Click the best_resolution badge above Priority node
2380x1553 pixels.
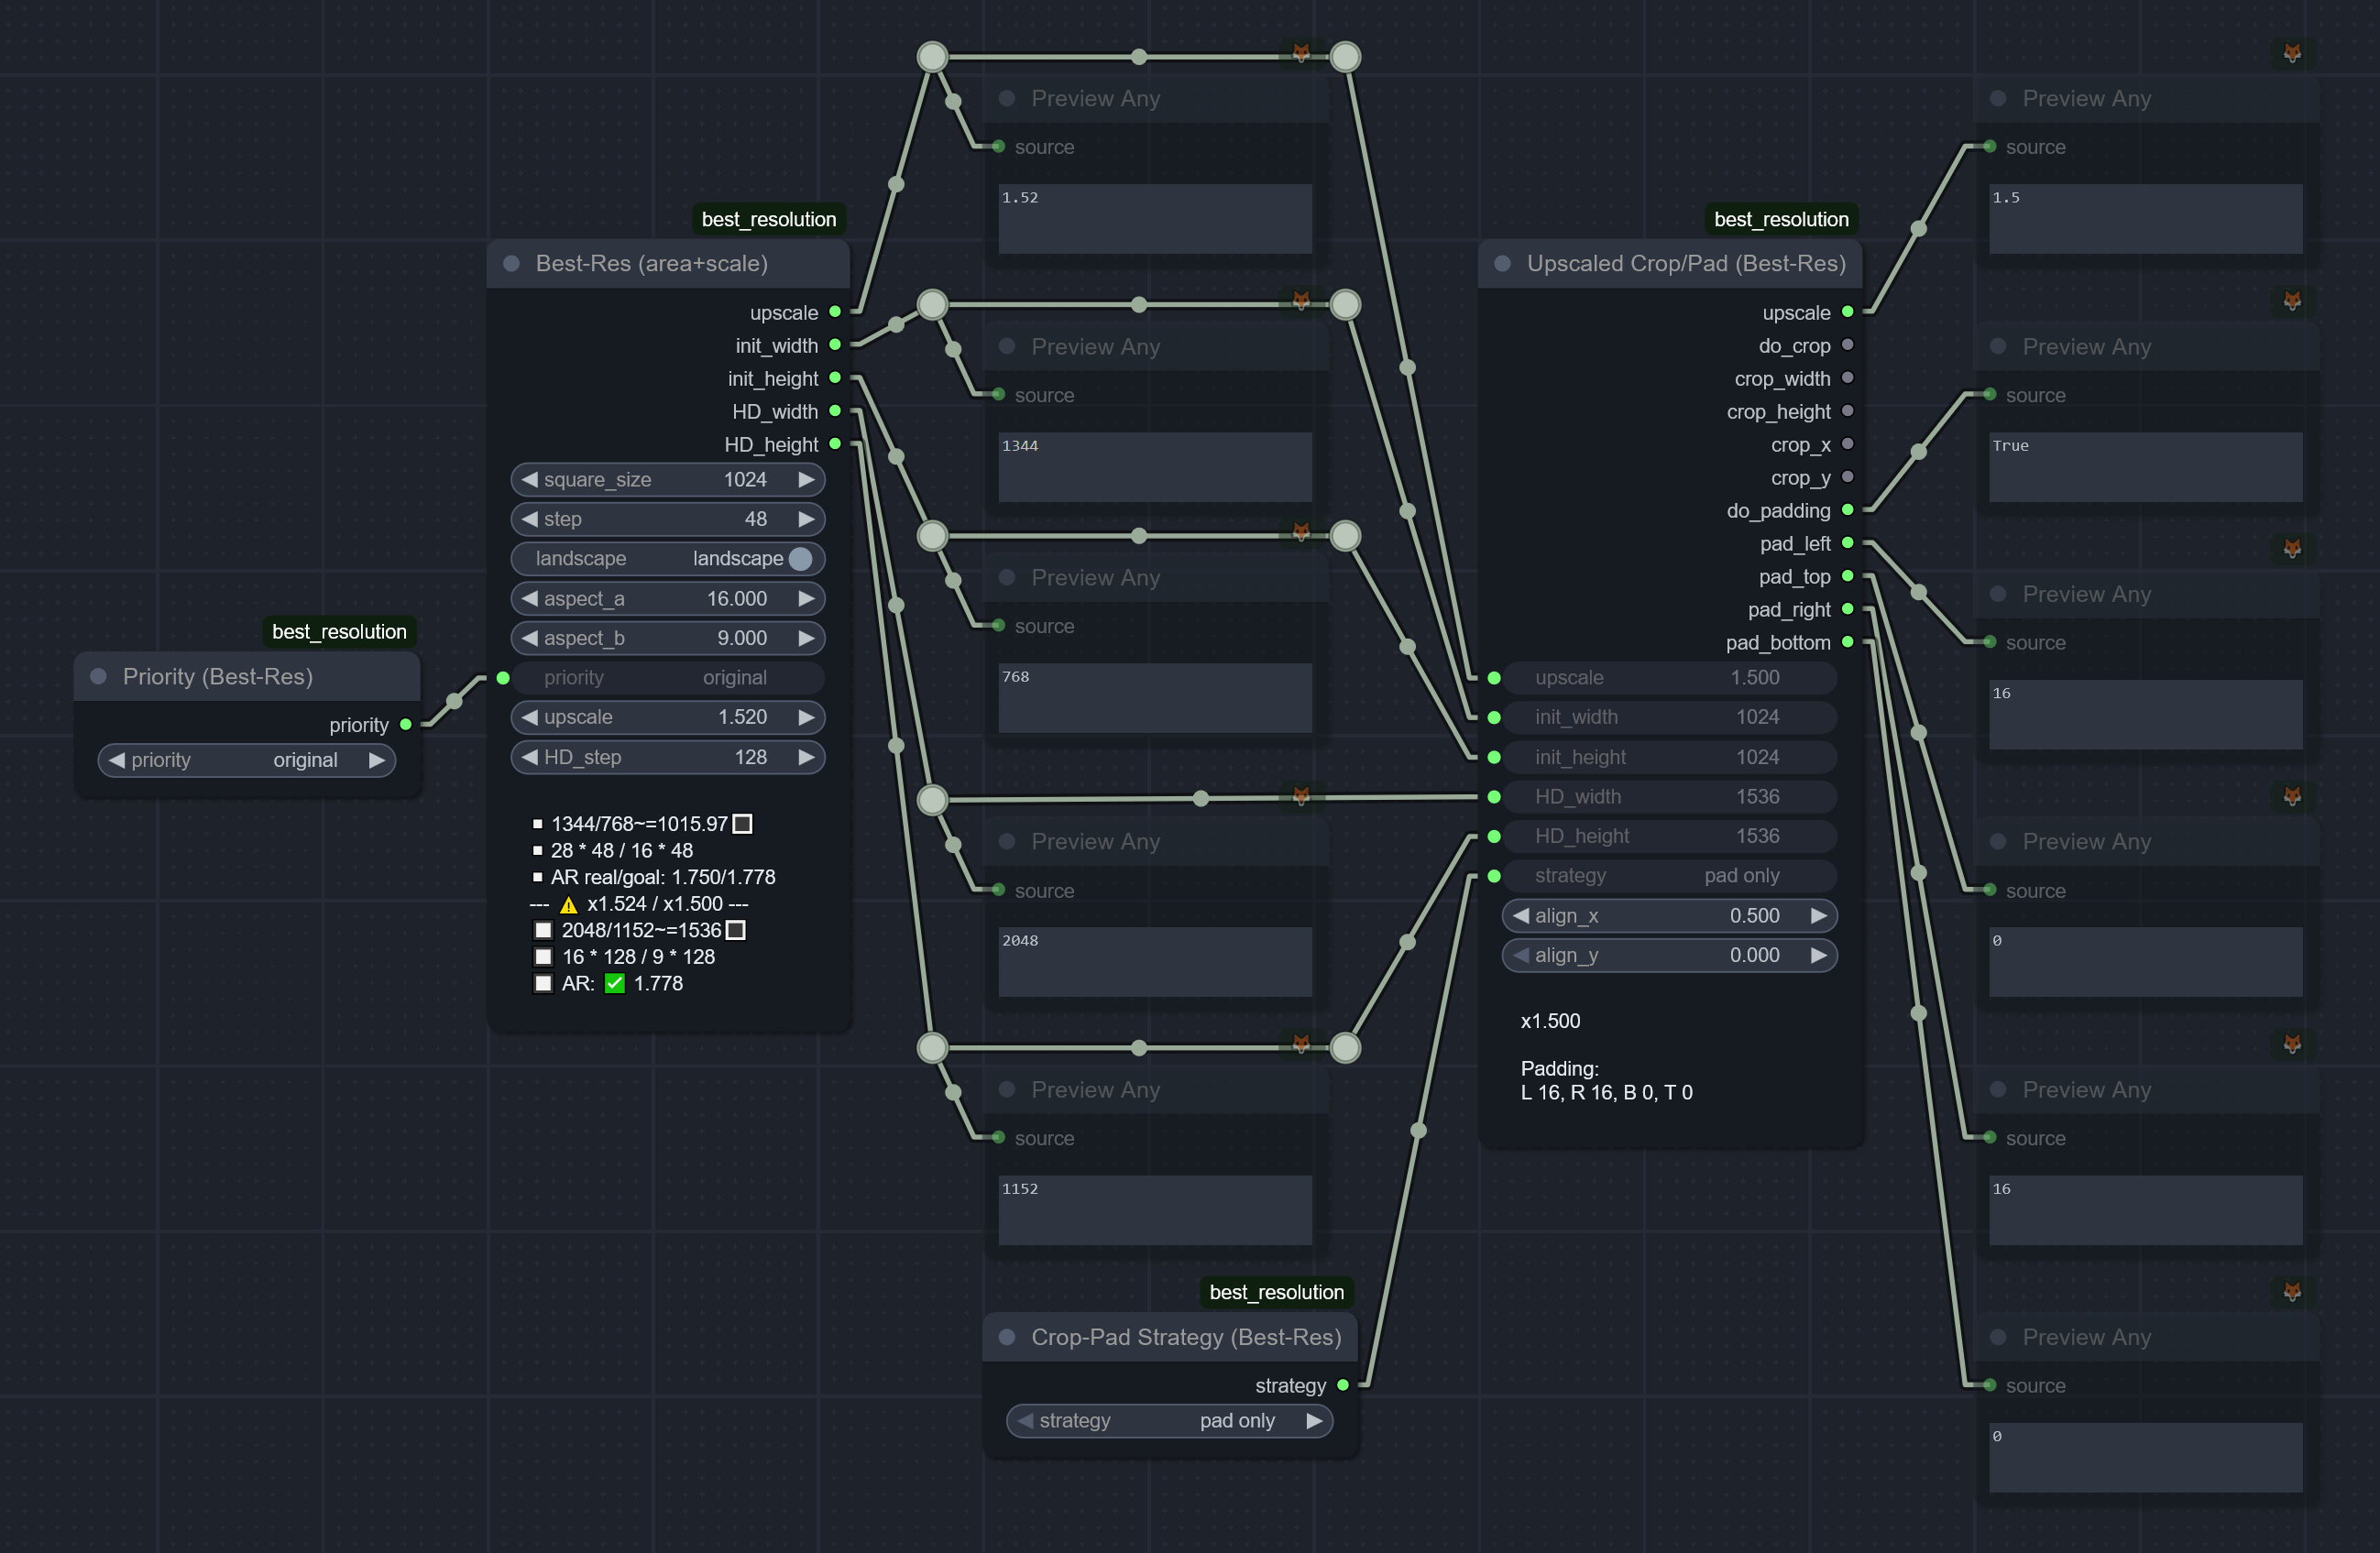click(x=339, y=631)
